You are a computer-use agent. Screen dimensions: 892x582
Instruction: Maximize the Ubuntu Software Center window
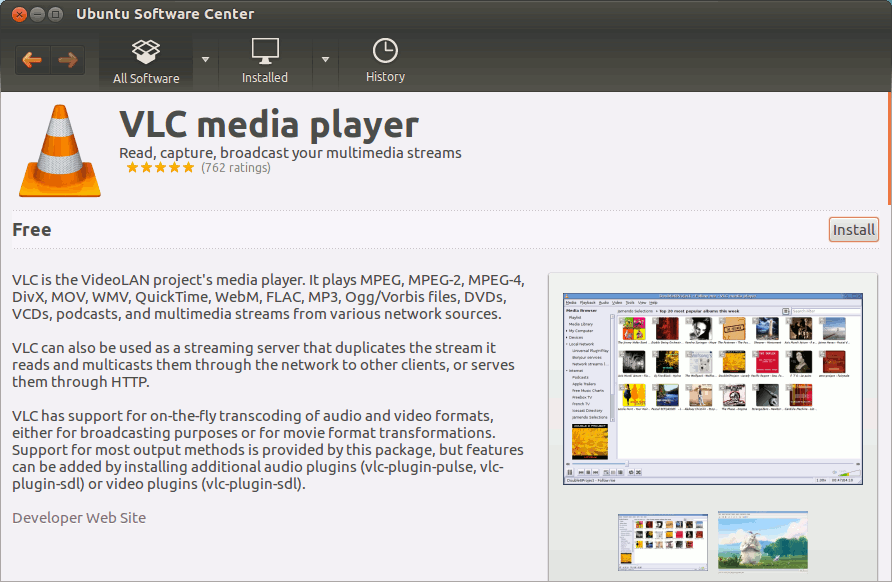(57, 14)
